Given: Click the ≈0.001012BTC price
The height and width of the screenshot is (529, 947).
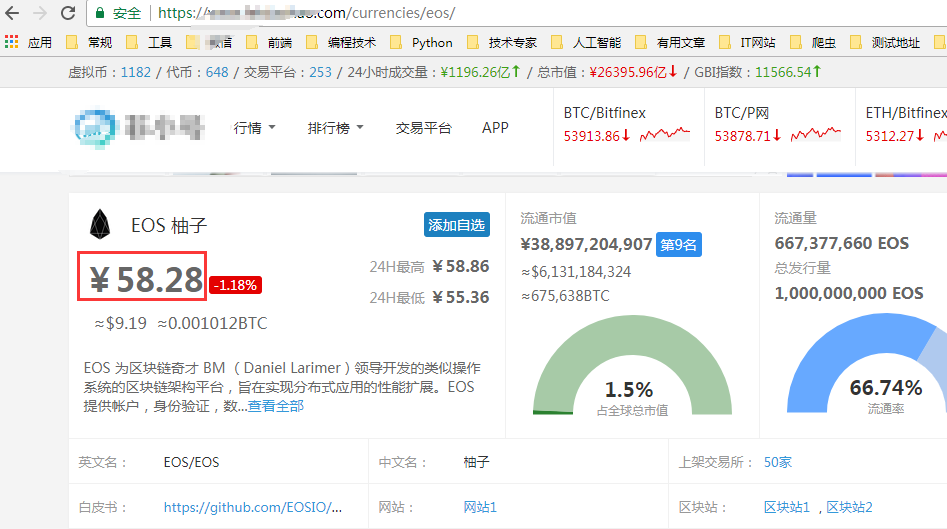Looking at the screenshot, I should [x=212, y=324].
